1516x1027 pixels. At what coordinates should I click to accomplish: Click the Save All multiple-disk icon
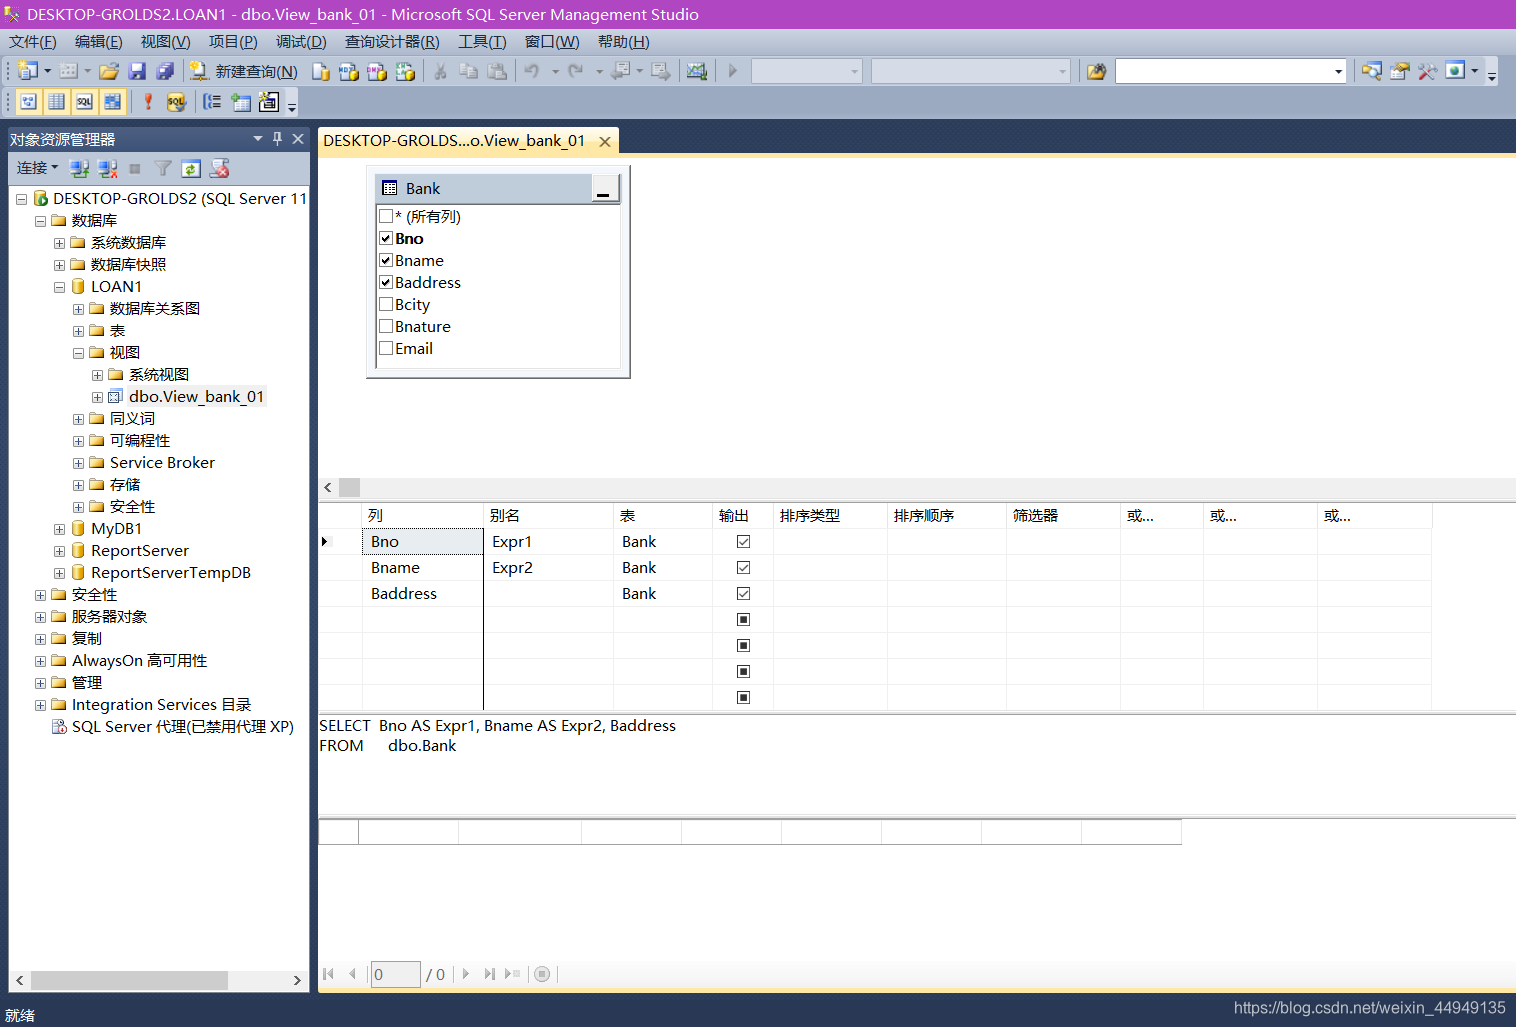[165, 71]
